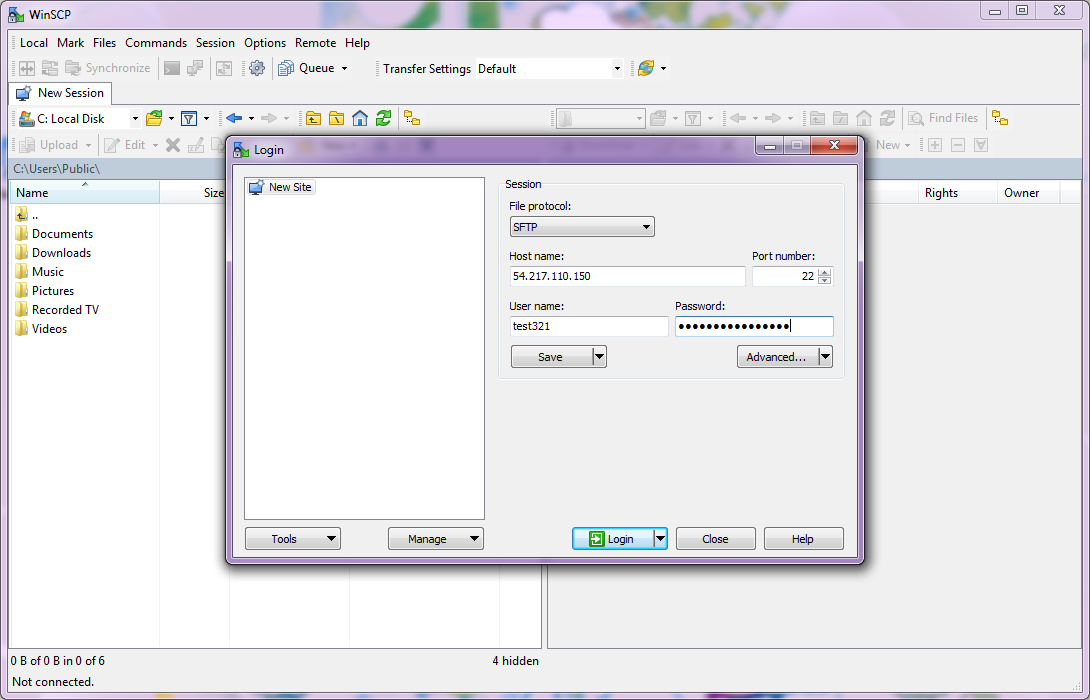Click the Edit toolbar button

tap(125, 145)
